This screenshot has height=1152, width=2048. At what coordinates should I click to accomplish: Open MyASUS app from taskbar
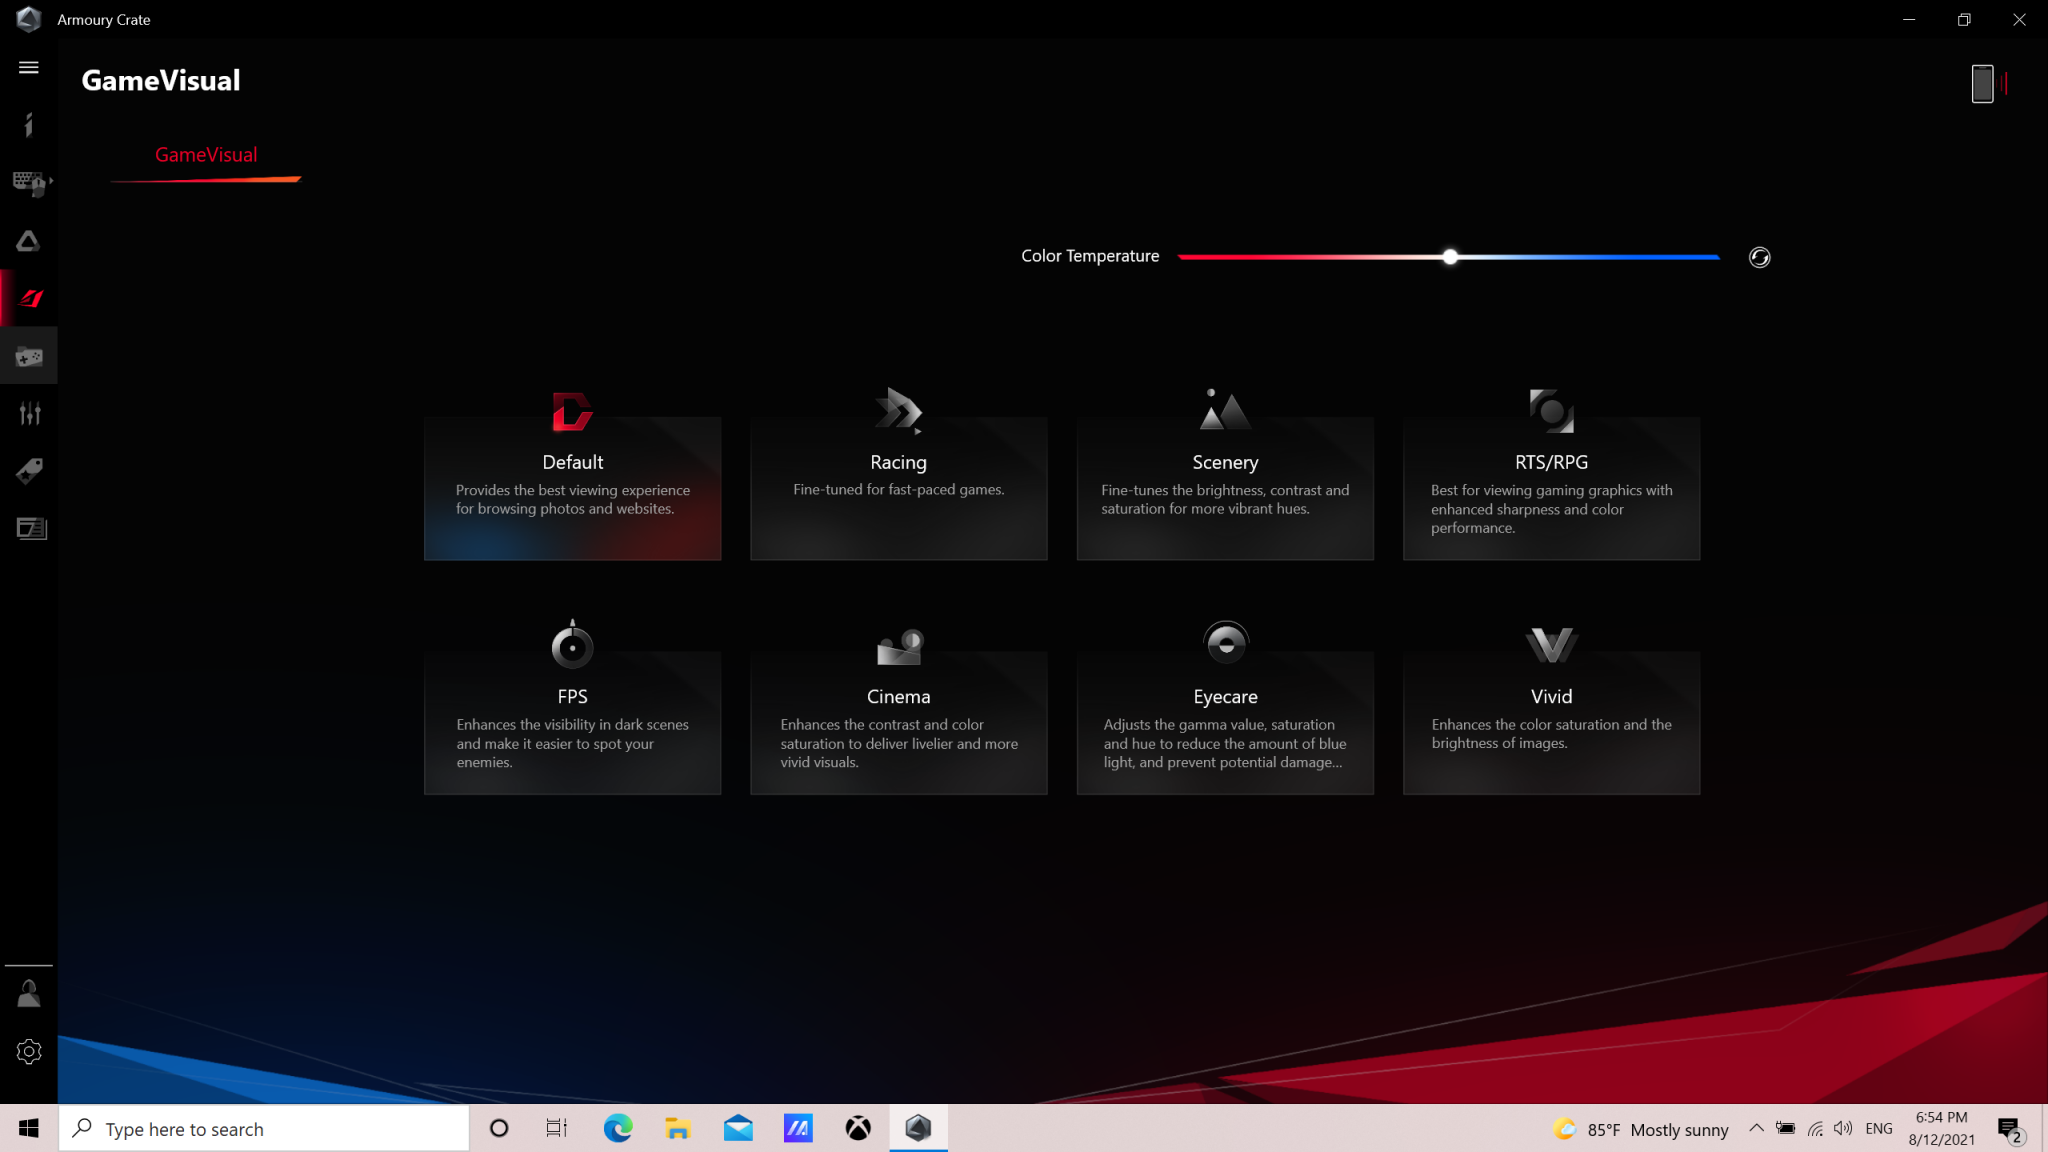click(798, 1128)
